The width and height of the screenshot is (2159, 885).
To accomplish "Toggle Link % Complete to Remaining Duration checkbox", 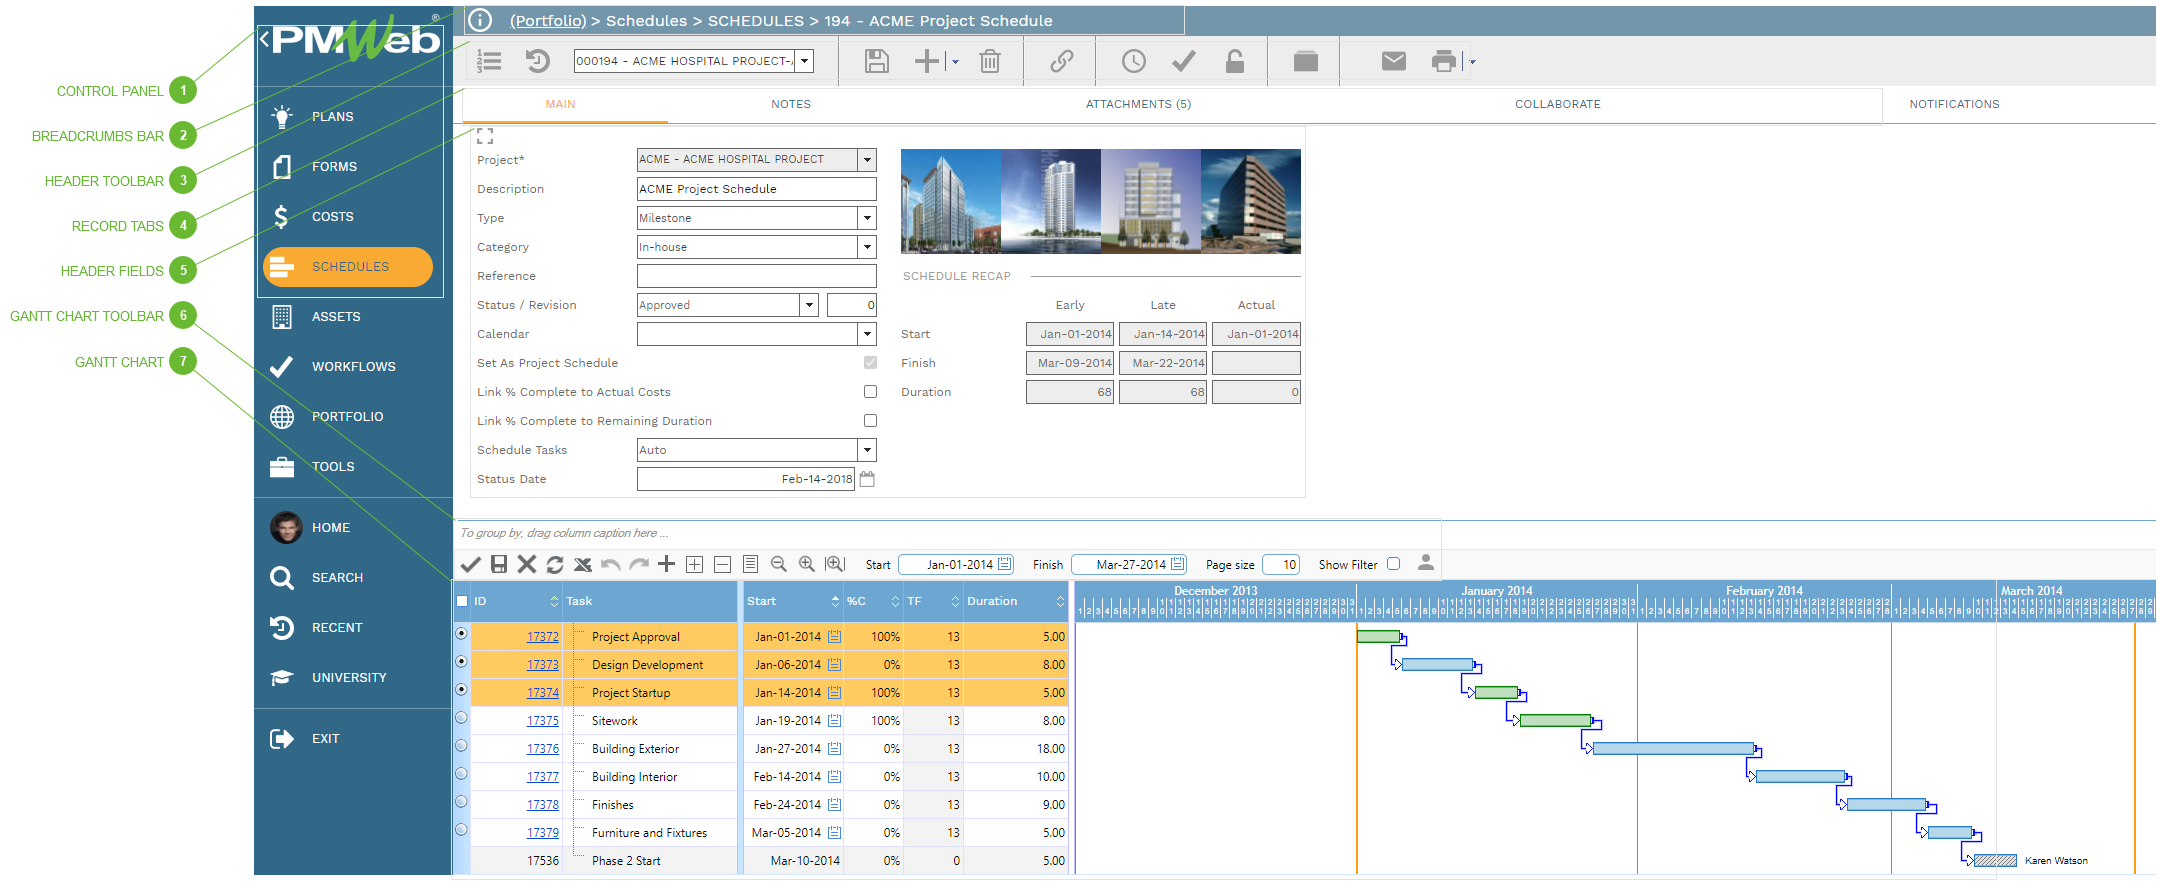I will click(x=870, y=421).
